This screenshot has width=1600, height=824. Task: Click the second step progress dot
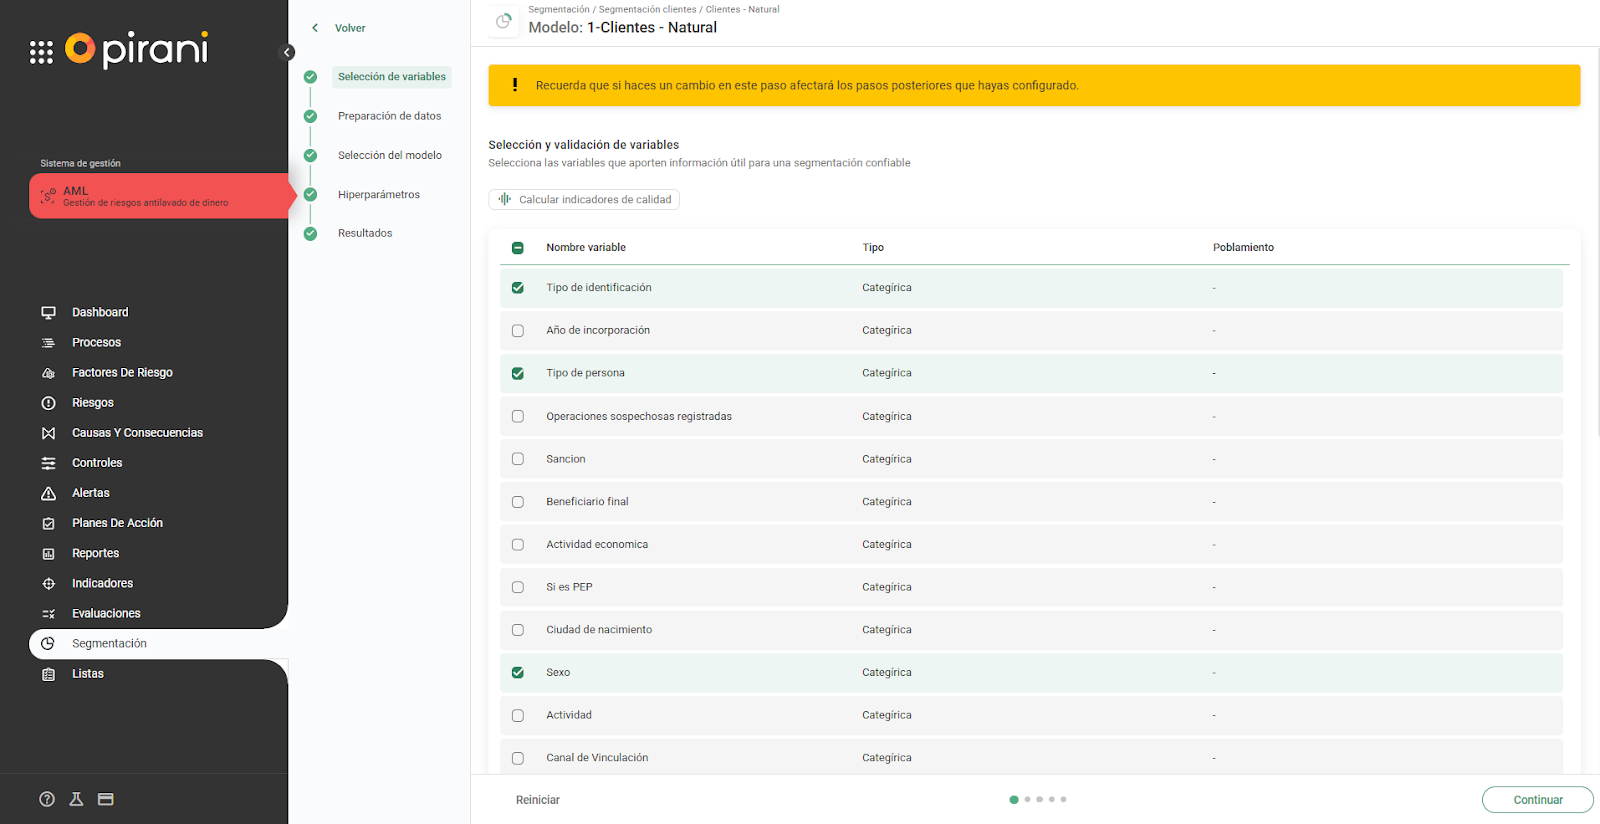click(x=1027, y=800)
